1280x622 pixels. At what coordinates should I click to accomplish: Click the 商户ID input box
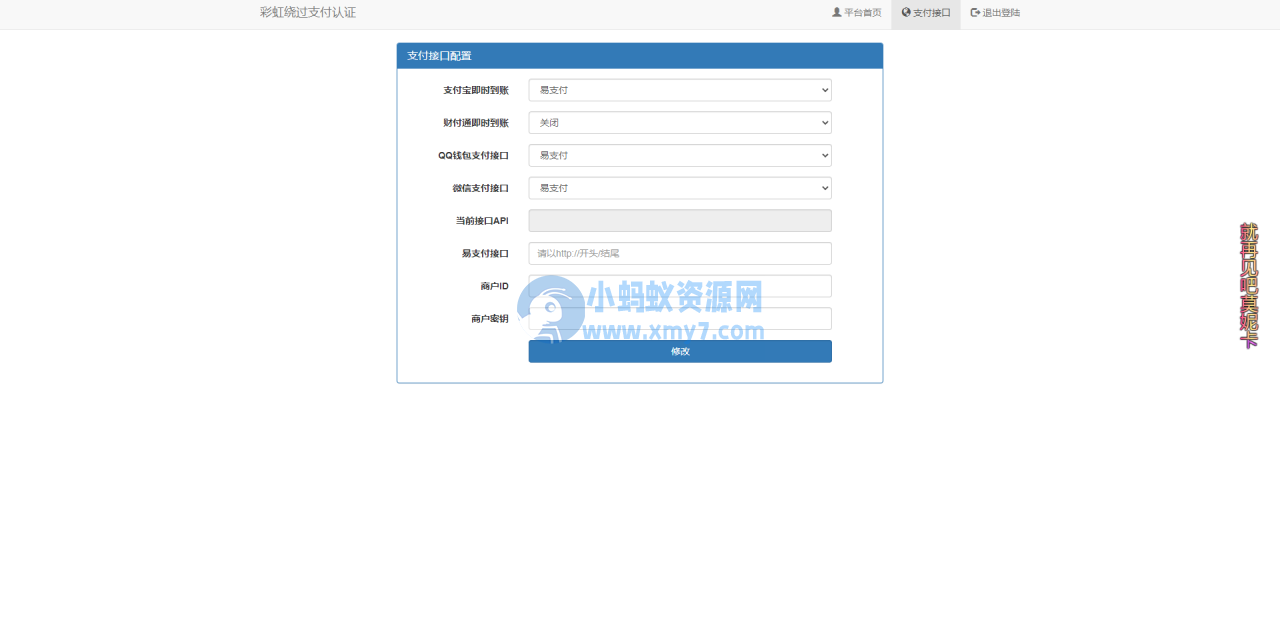(x=680, y=286)
